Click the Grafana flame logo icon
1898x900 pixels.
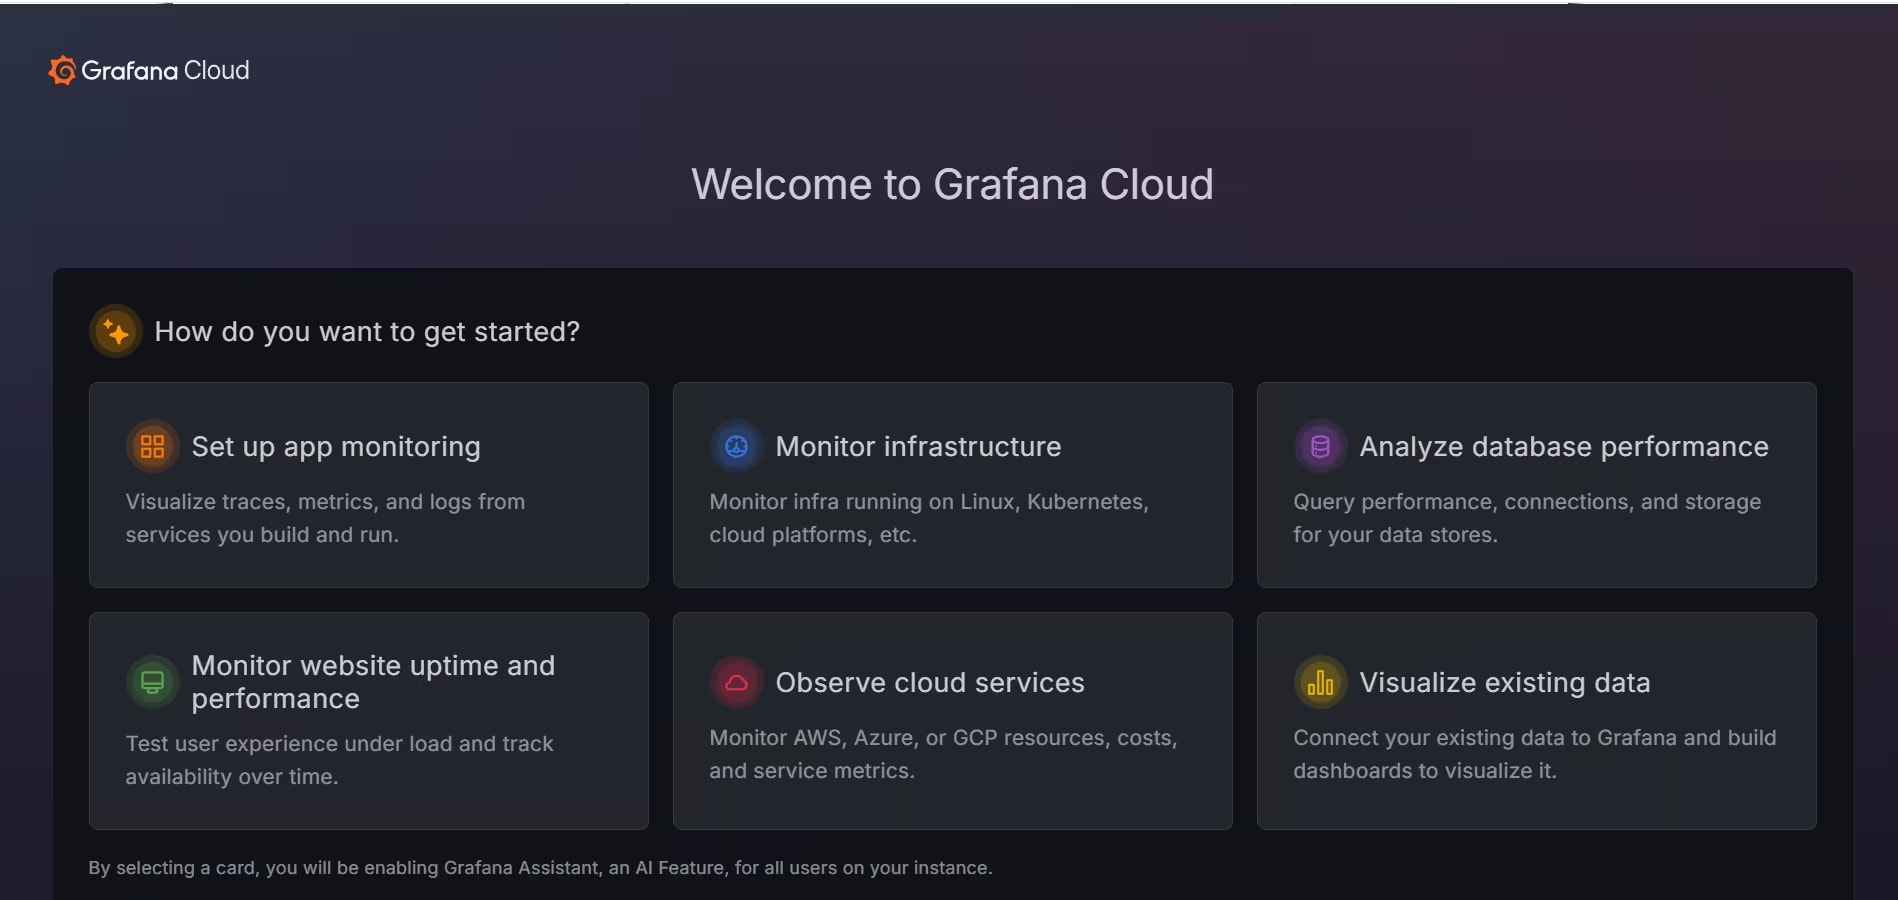pos(62,70)
